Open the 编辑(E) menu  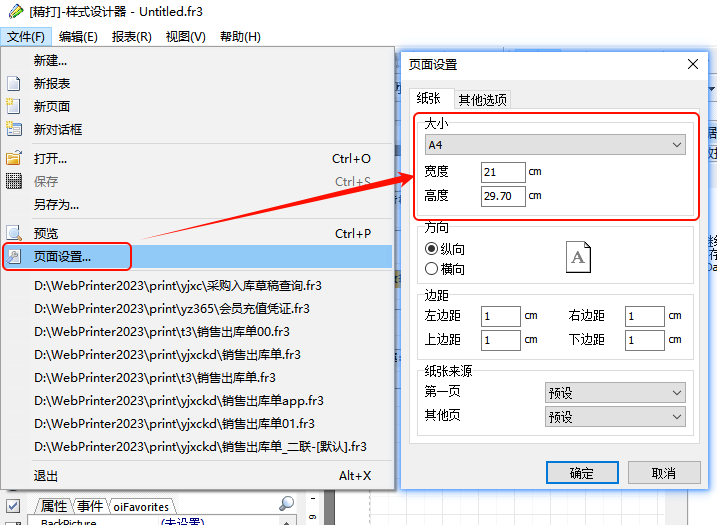(x=78, y=37)
